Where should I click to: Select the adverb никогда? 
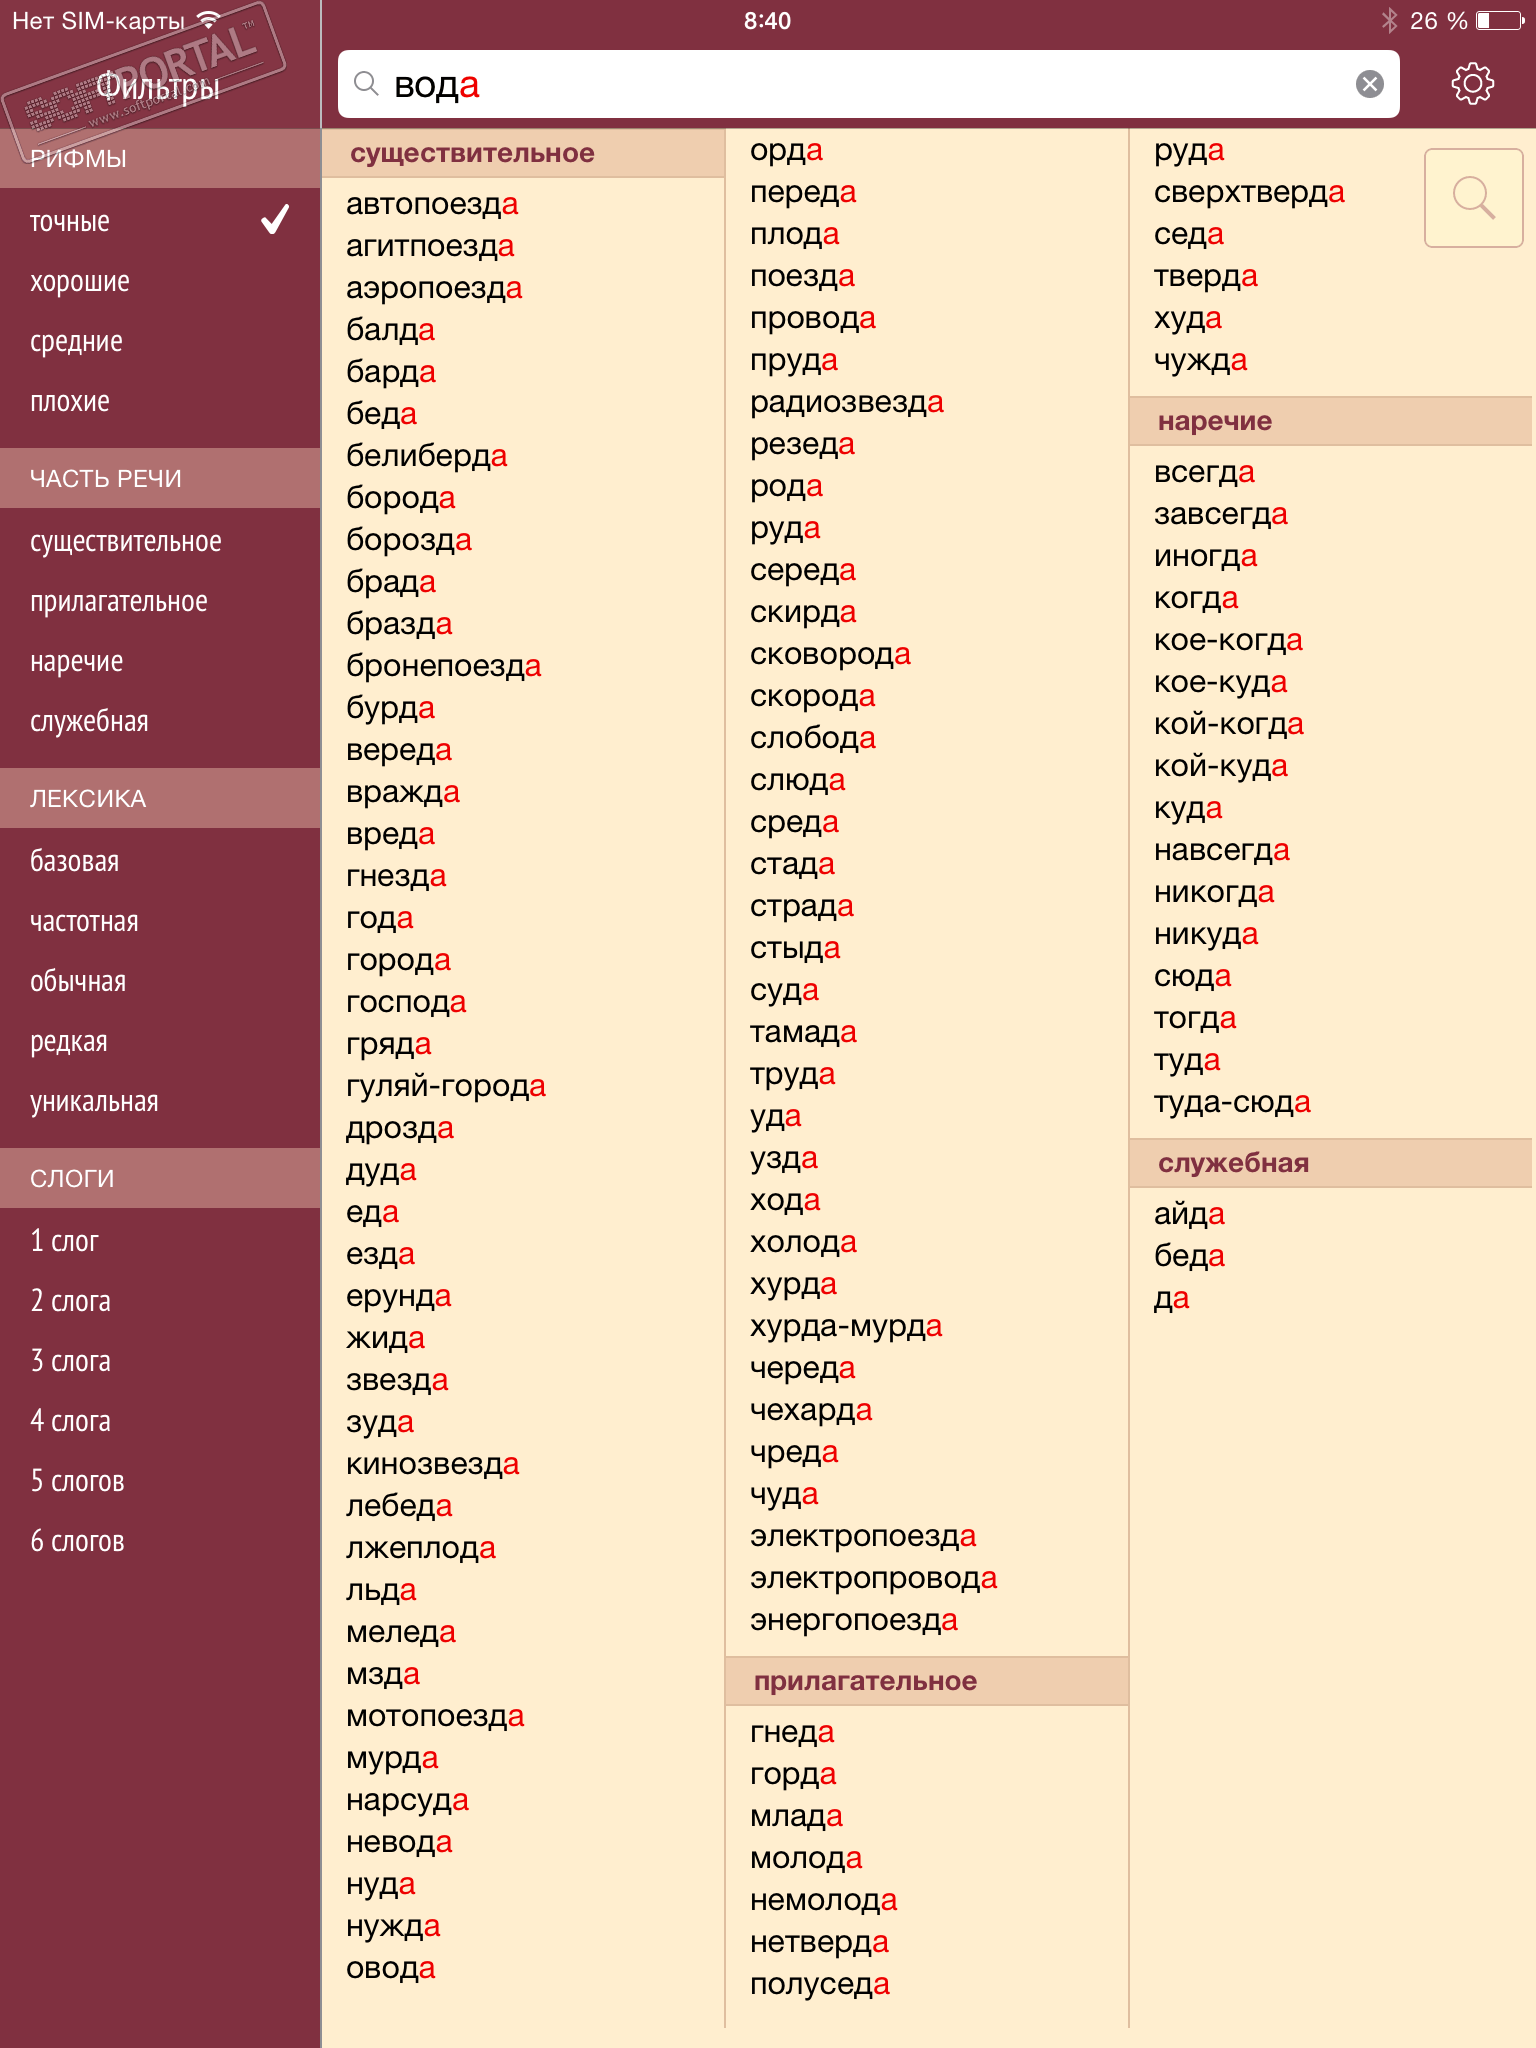point(1214,892)
